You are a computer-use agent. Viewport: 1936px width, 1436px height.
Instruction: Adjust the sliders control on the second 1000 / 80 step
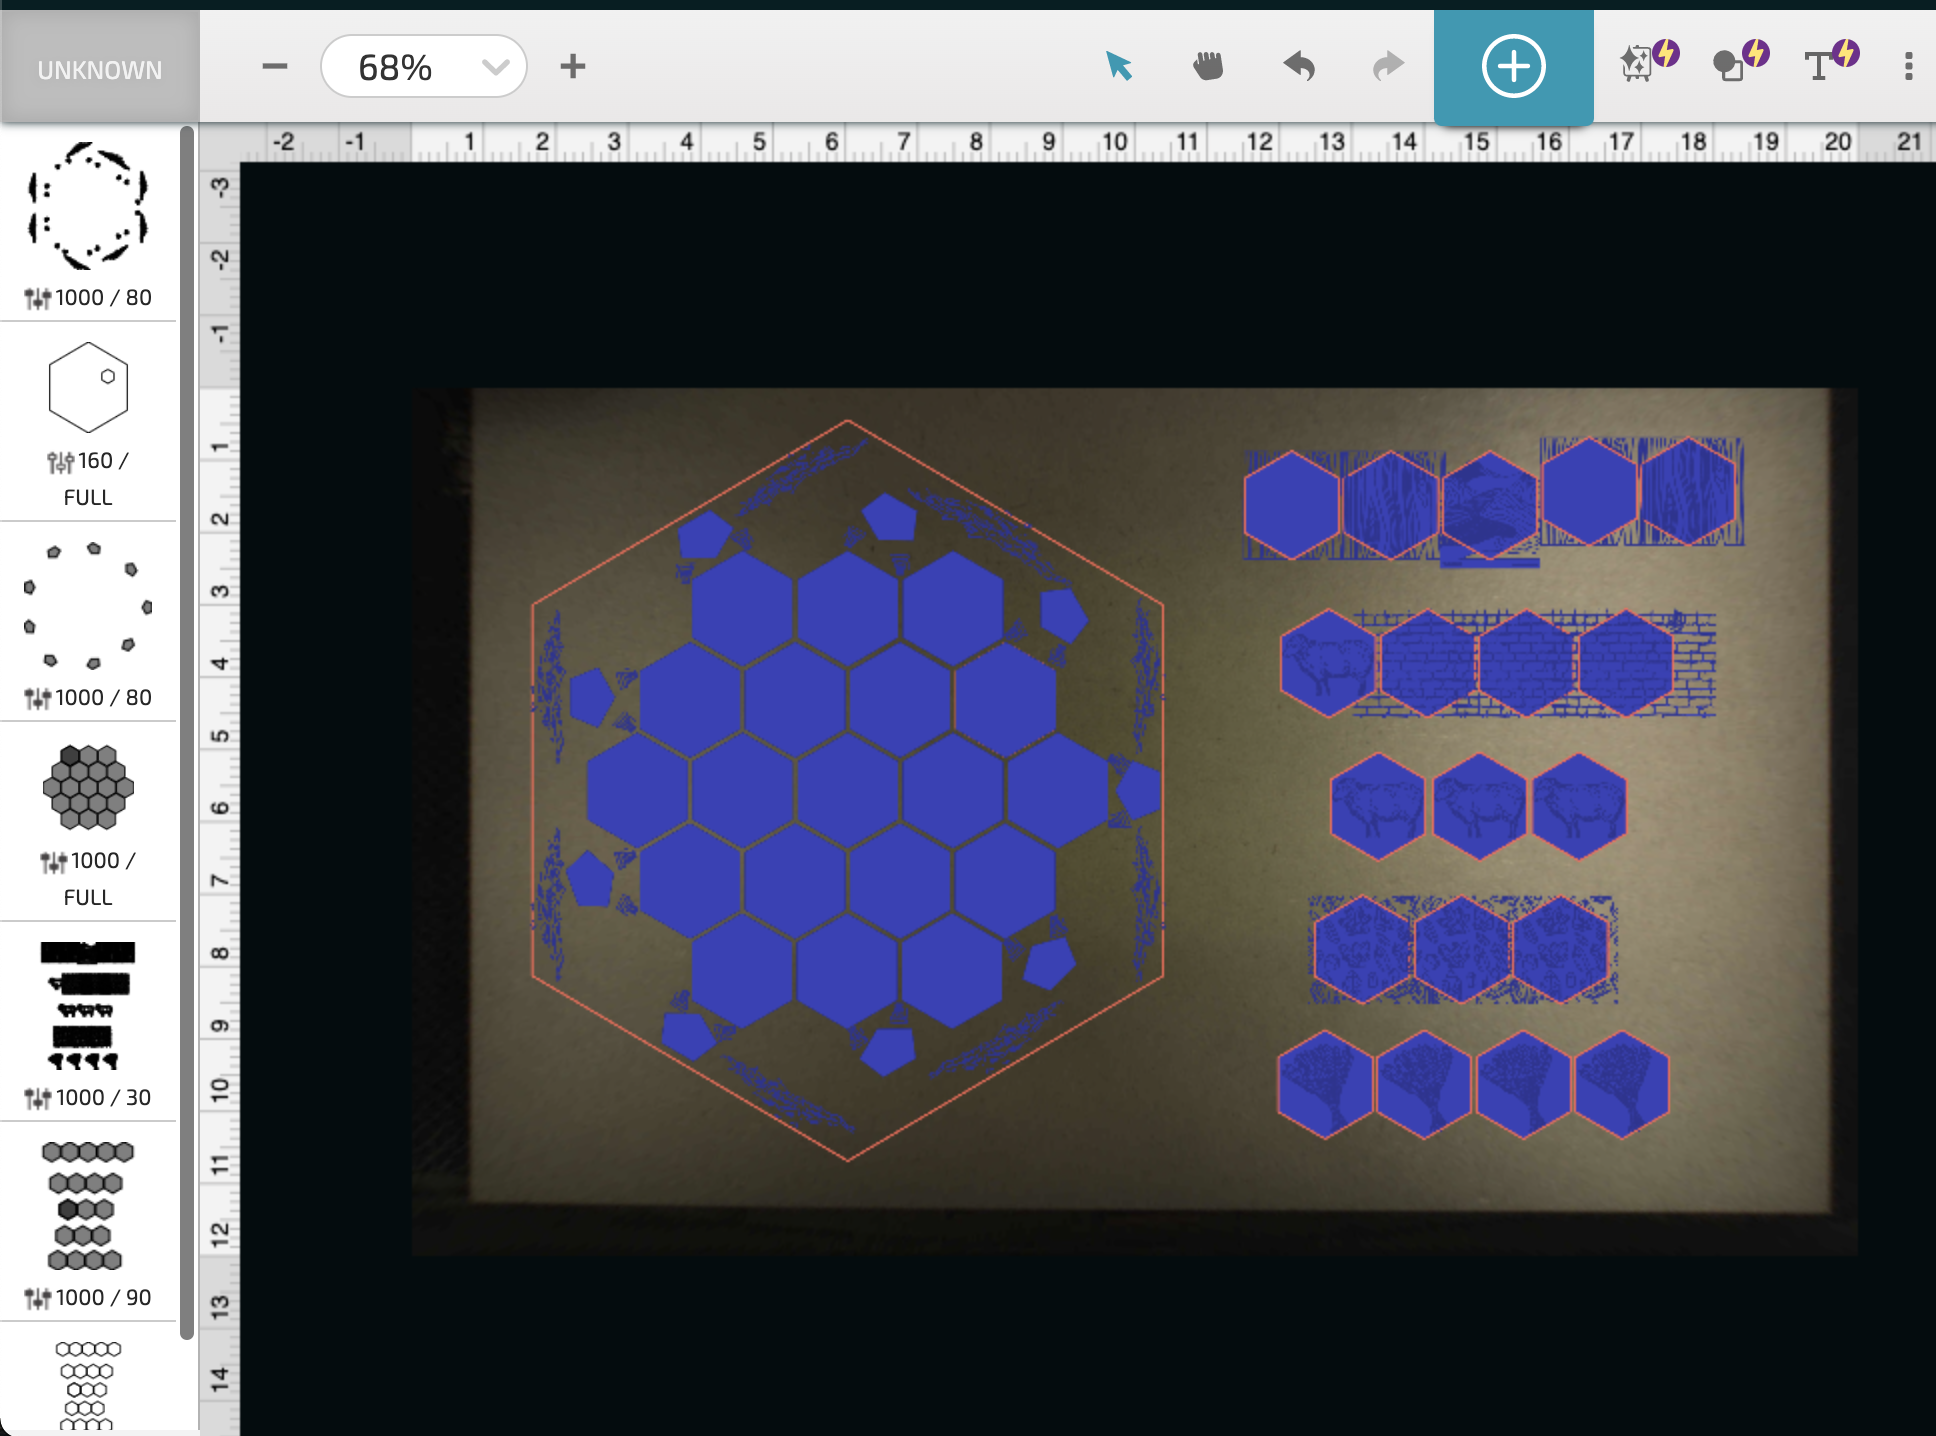[36, 697]
